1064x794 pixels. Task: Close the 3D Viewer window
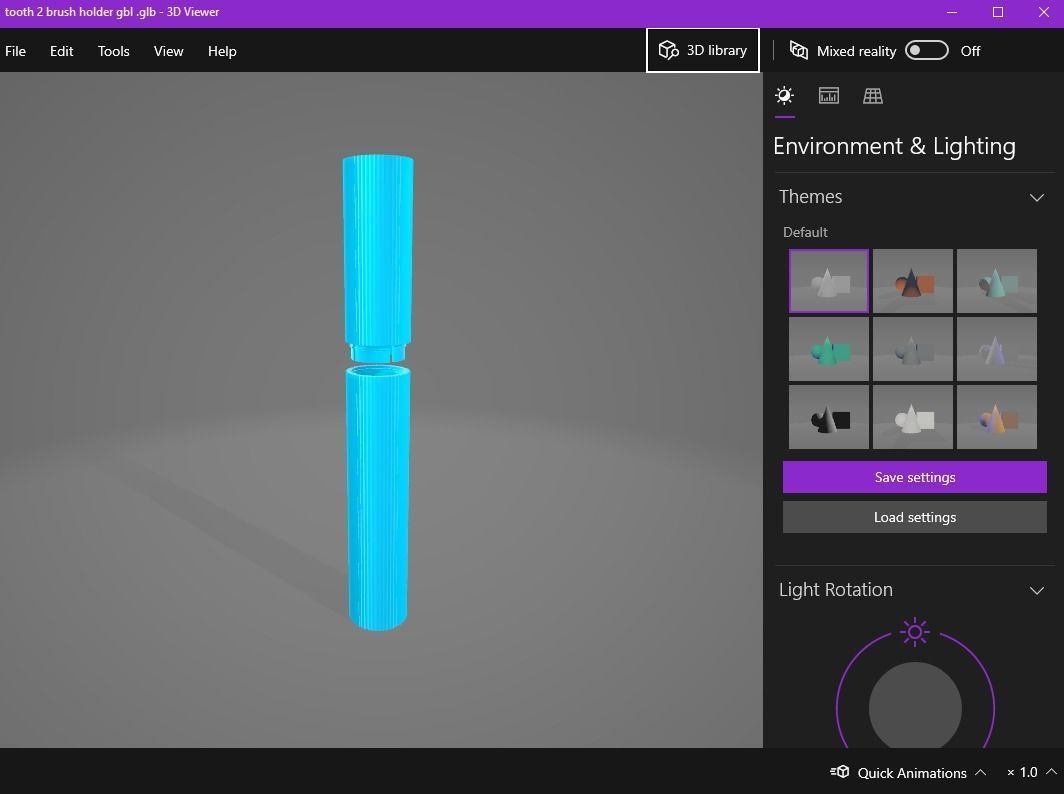pyautogui.click(x=1043, y=12)
